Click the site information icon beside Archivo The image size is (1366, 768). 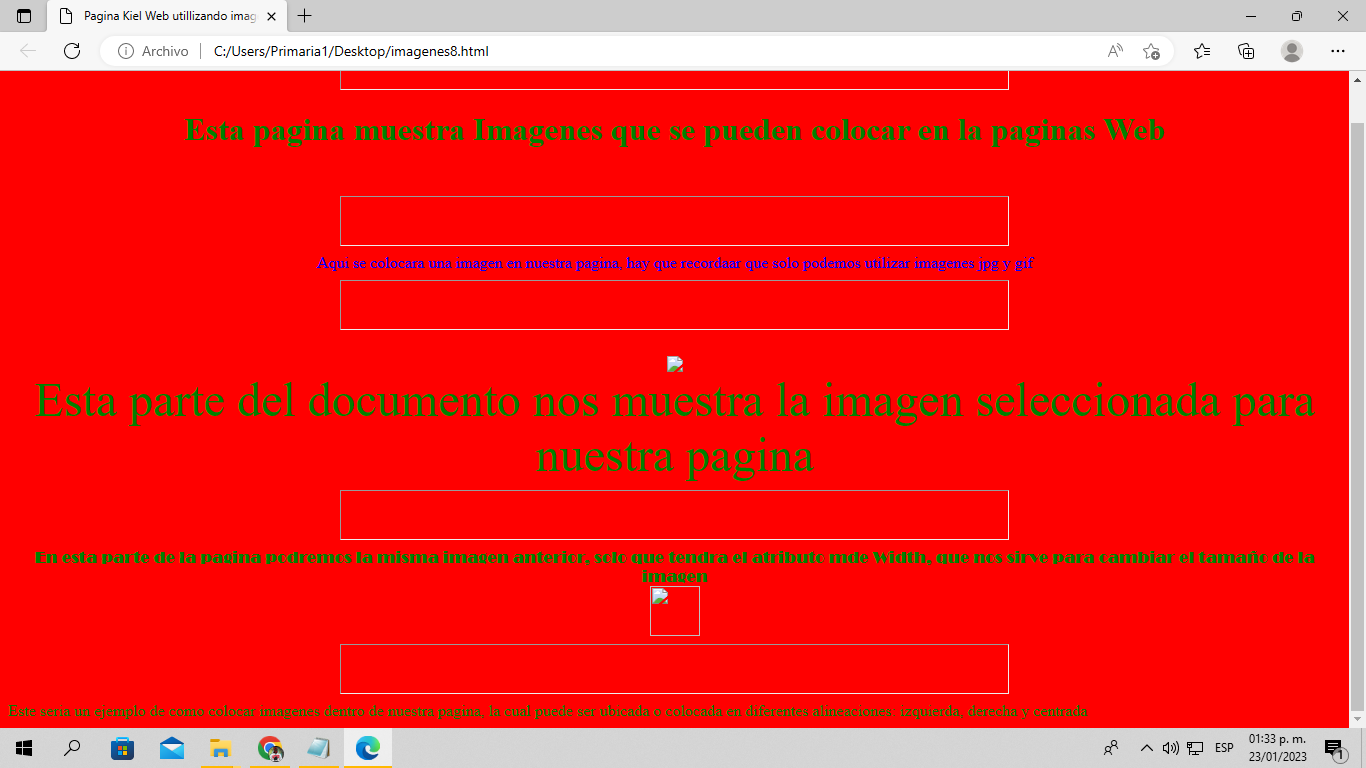pos(126,51)
